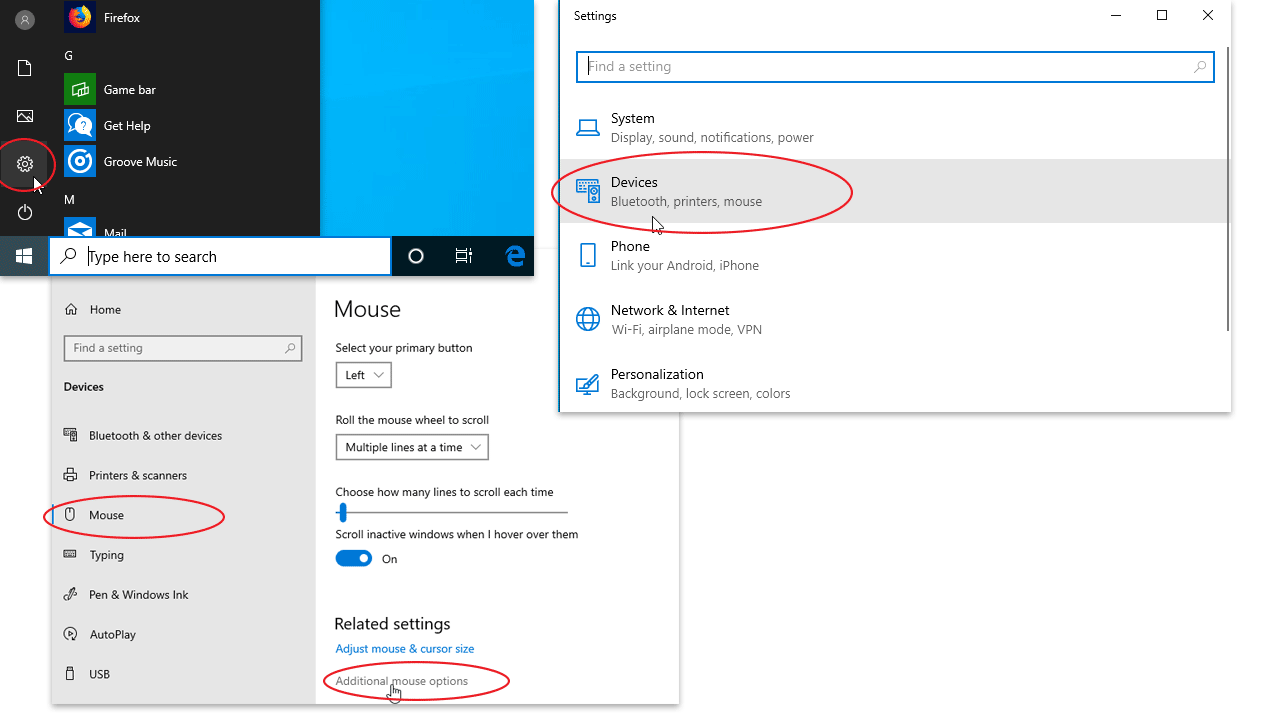This screenshot has width=1280, height=720.
Task: Select Printers & scanners in the sidebar
Action: pos(136,475)
